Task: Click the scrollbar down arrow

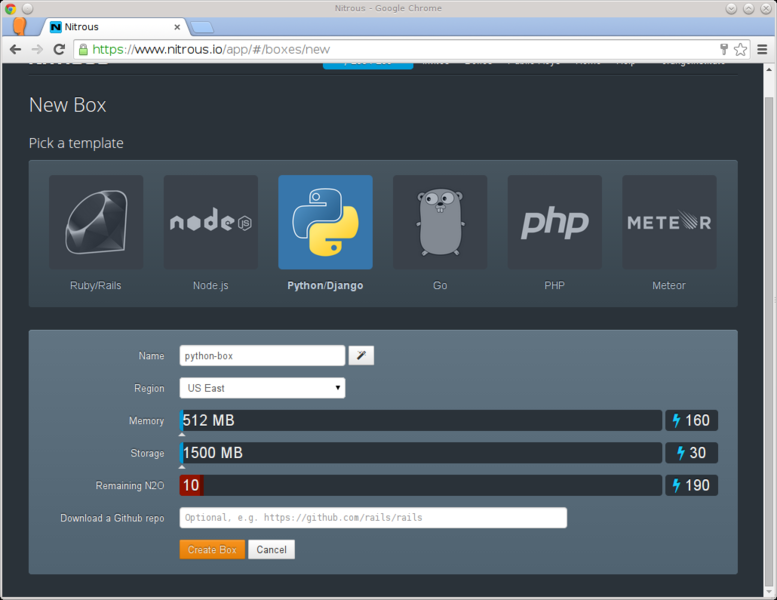Action: coord(769,592)
